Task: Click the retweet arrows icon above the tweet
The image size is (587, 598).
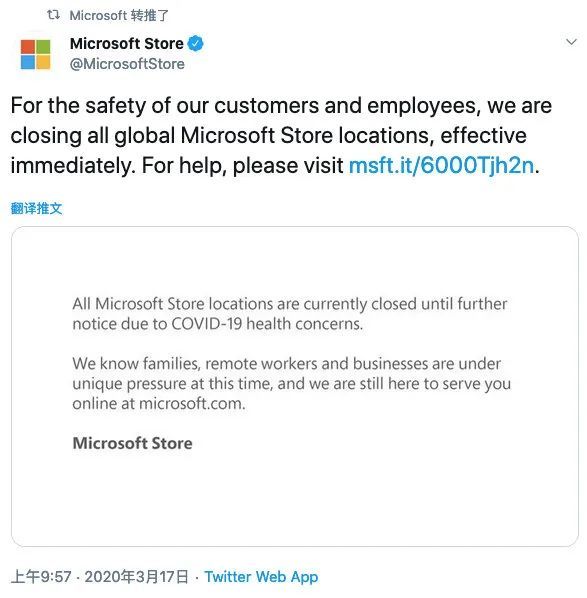Action: coord(53,15)
